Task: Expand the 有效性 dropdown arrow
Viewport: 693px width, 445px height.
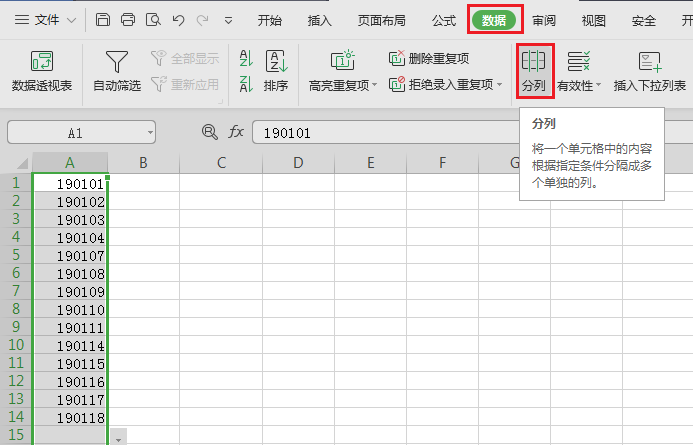Action: 598,85
